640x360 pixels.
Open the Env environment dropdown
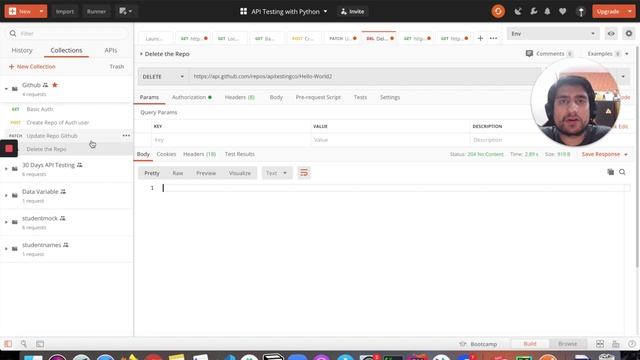tap(553, 33)
